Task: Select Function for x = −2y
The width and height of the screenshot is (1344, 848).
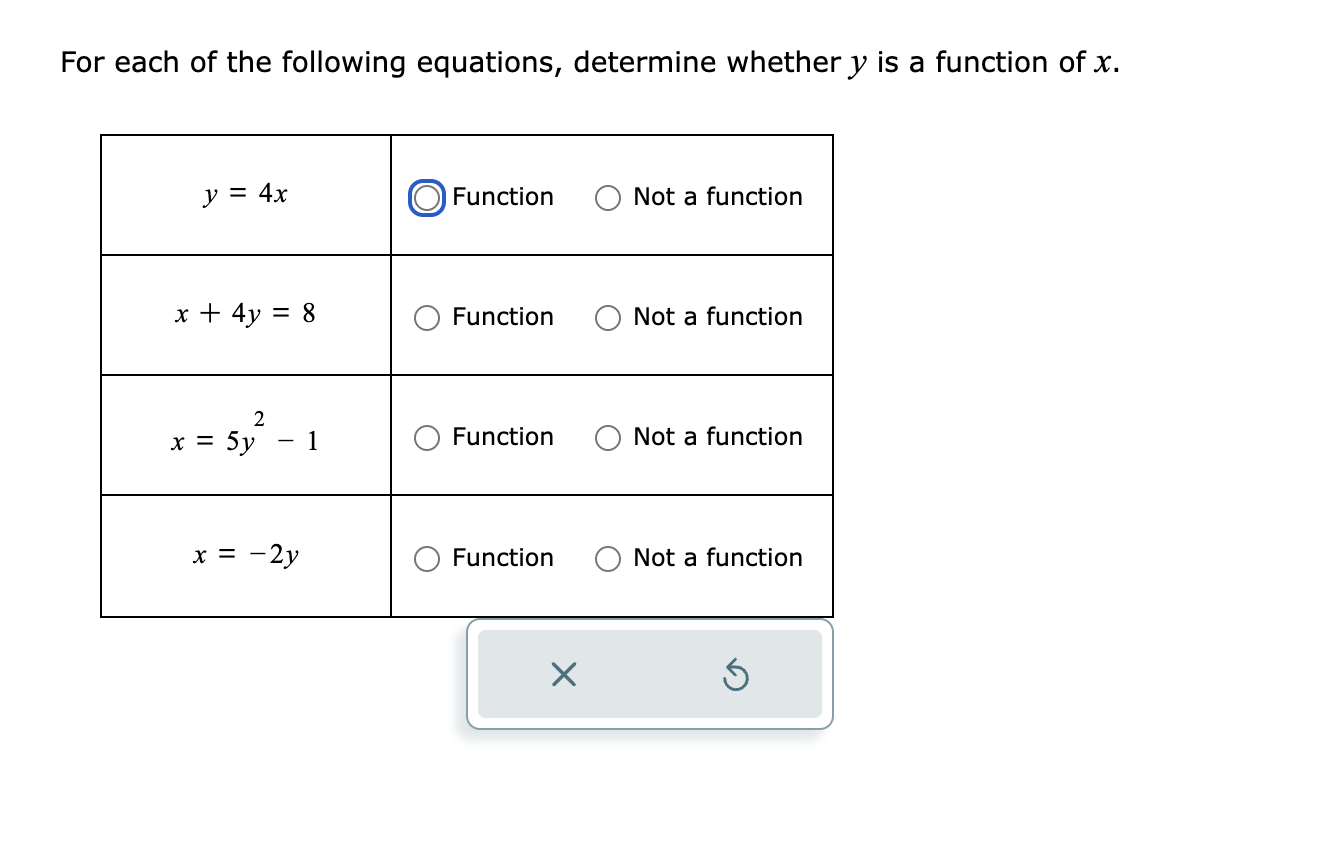Action: coord(427,558)
